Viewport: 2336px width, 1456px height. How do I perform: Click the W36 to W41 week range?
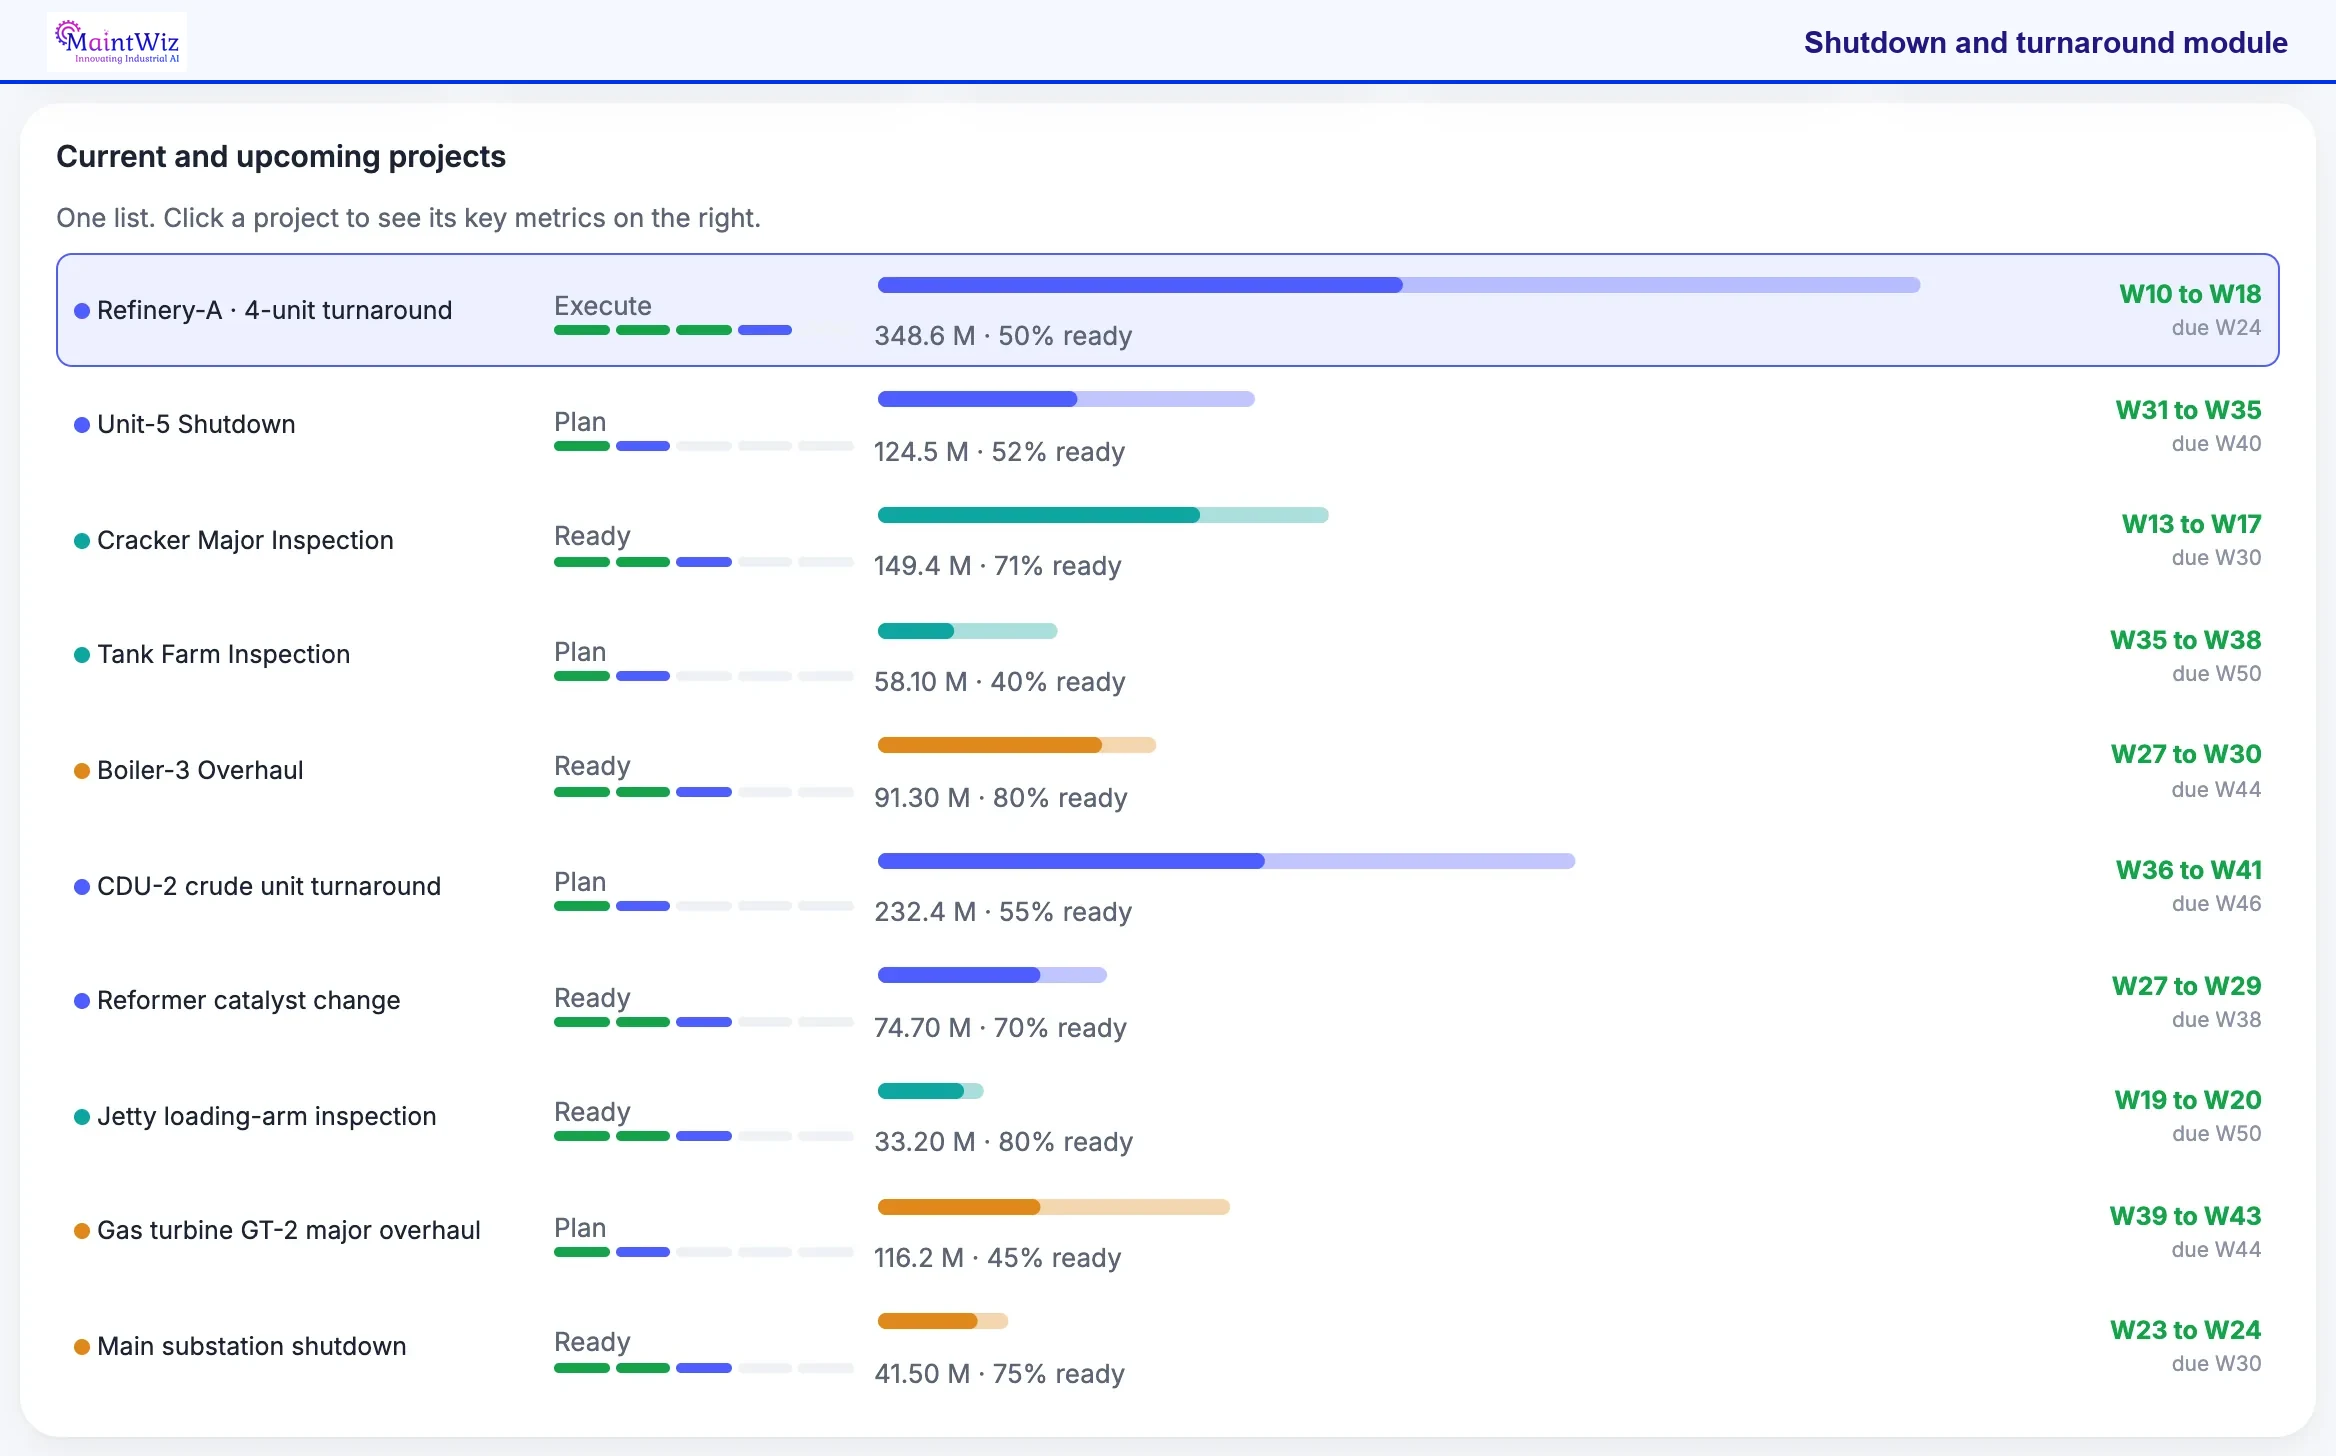coord(2189,870)
